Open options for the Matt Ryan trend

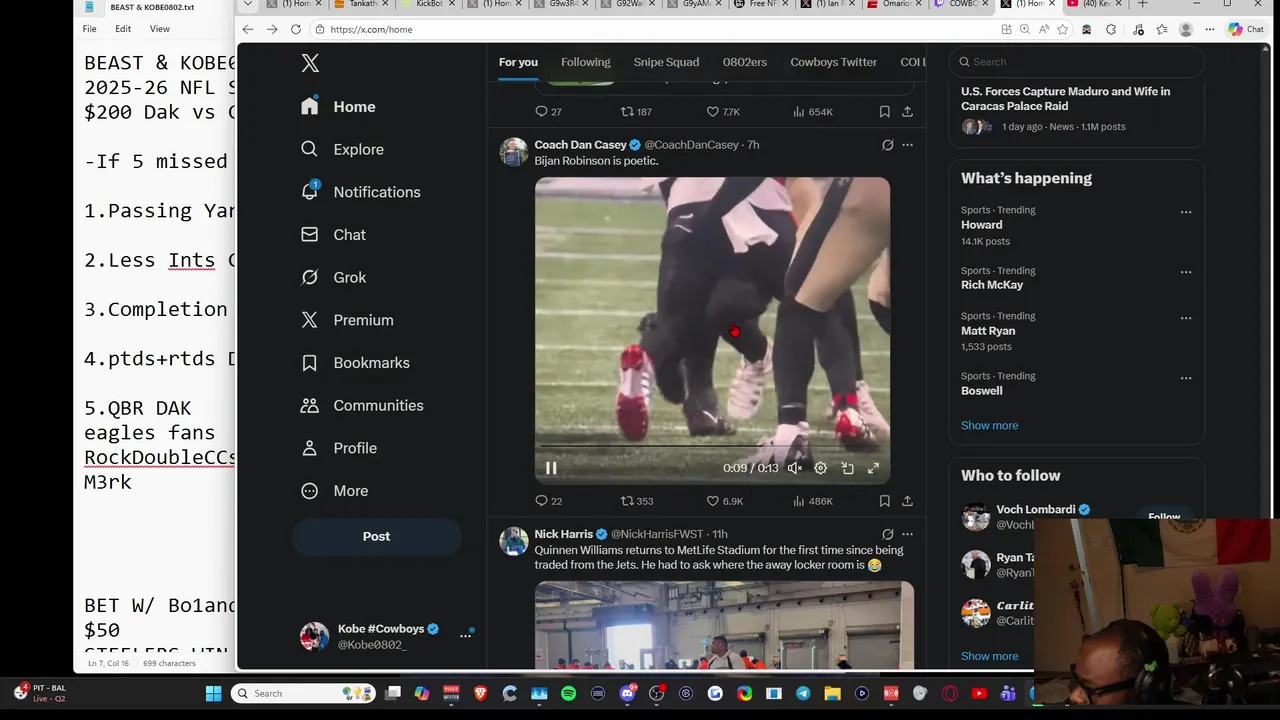tap(1186, 318)
